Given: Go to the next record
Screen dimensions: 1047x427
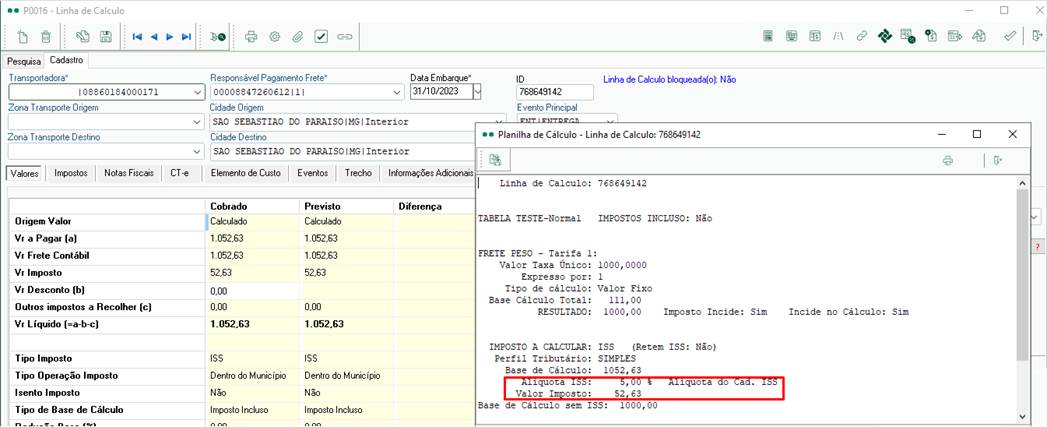Looking at the screenshot, I should click(170, 37).
